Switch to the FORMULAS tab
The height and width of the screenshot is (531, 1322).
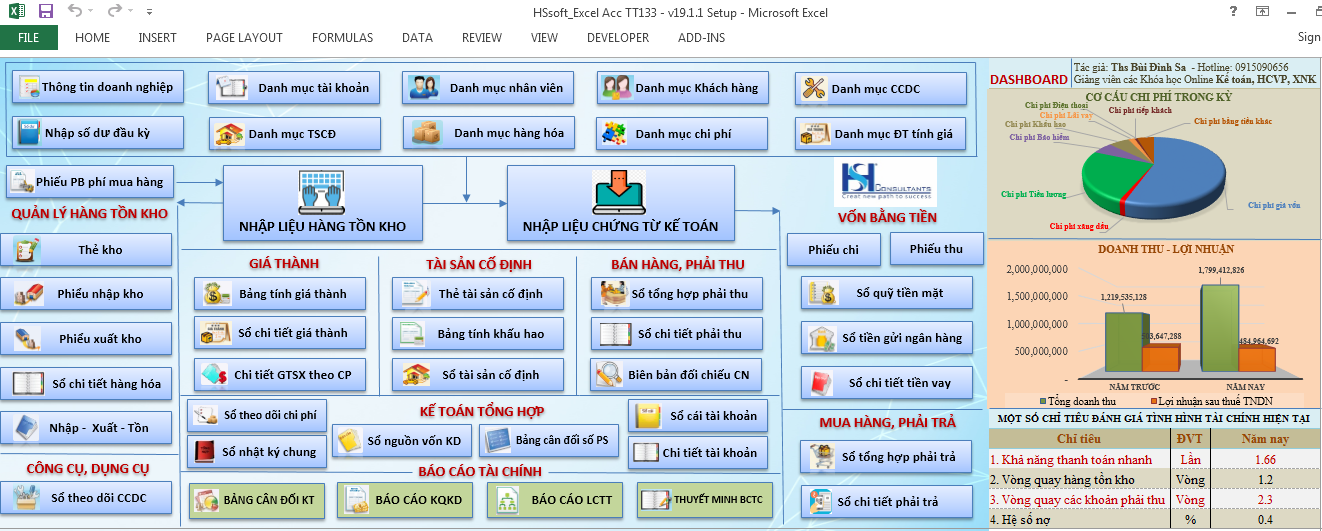pyautogui.click(x=342, y=38)
